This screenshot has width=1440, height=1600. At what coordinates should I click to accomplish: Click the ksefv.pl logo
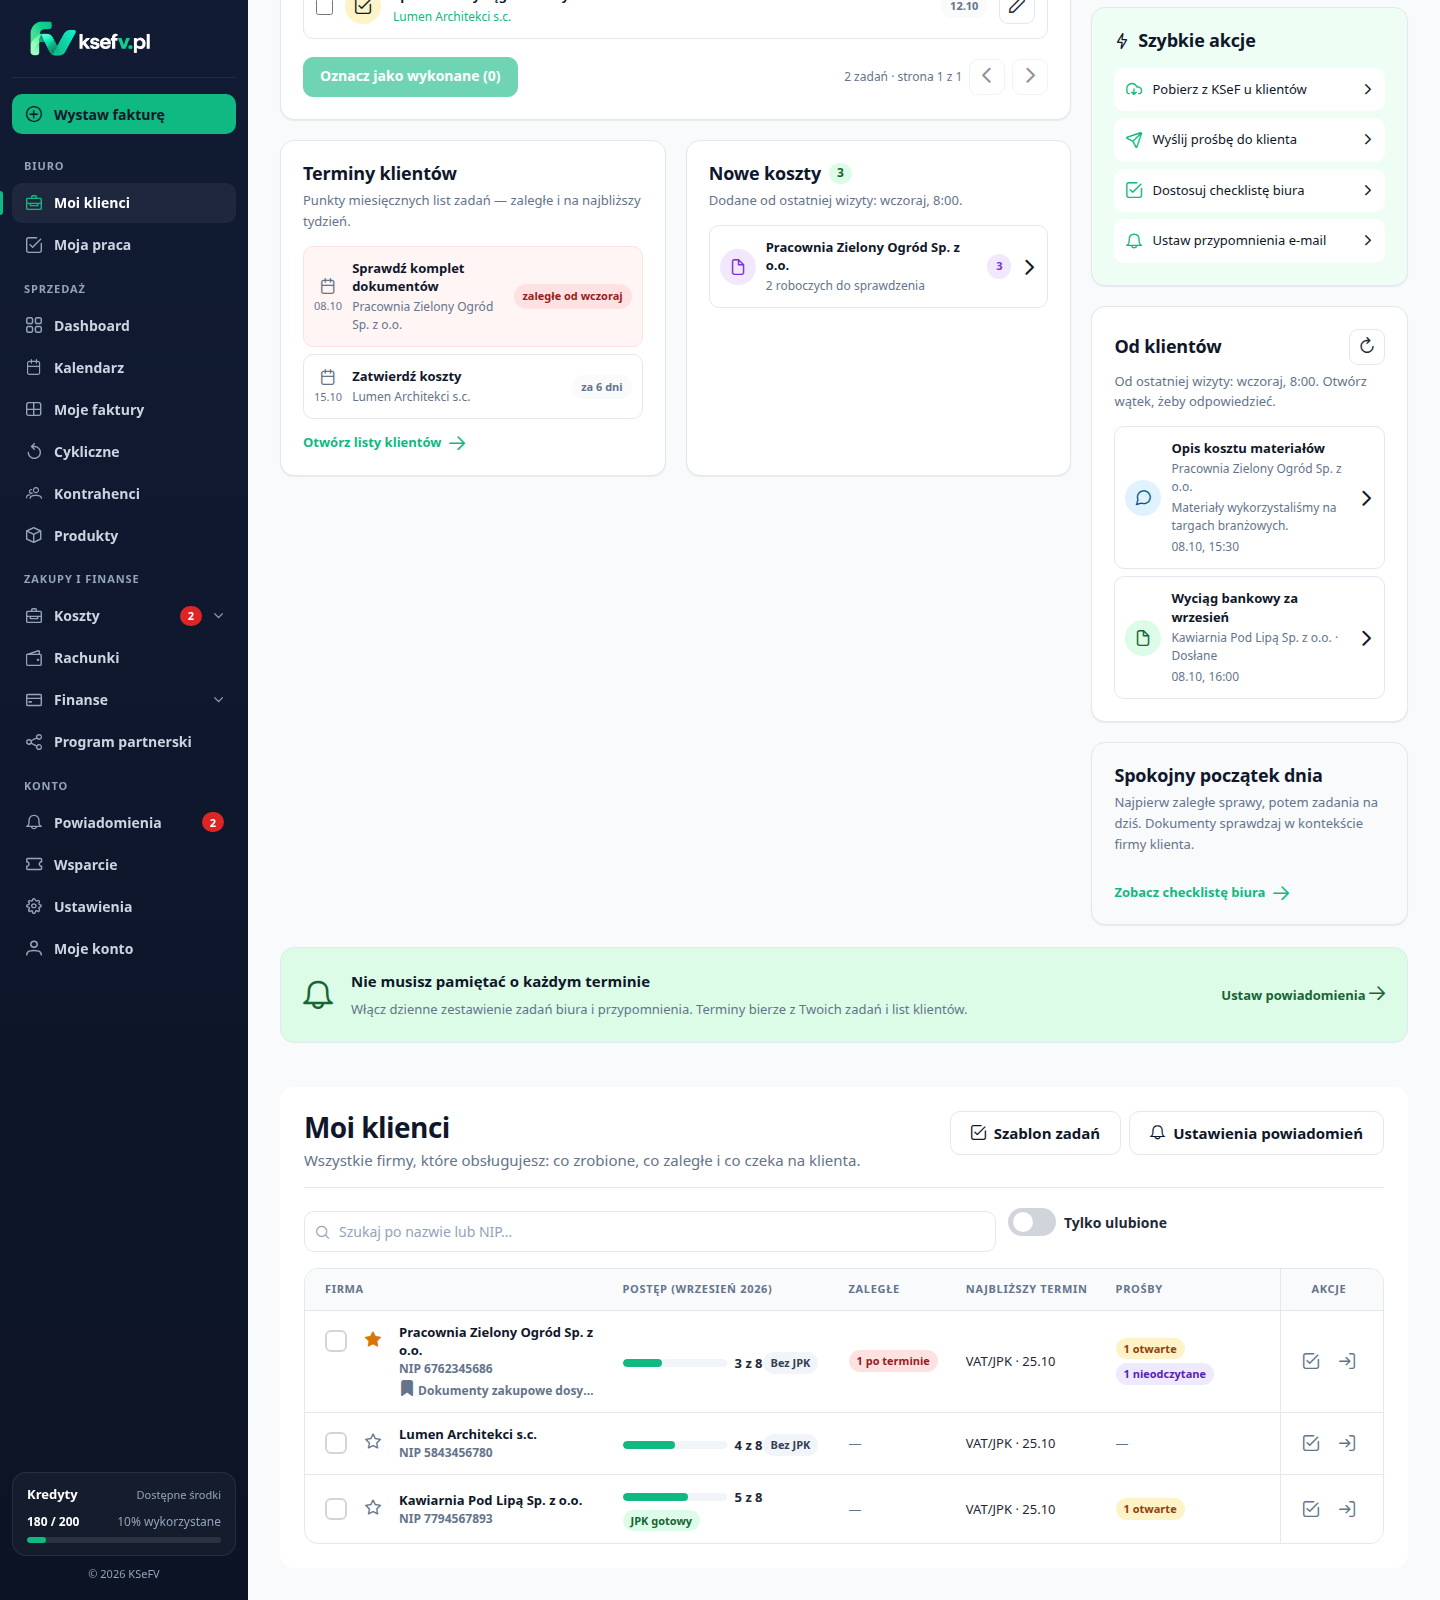pos(90,40)
